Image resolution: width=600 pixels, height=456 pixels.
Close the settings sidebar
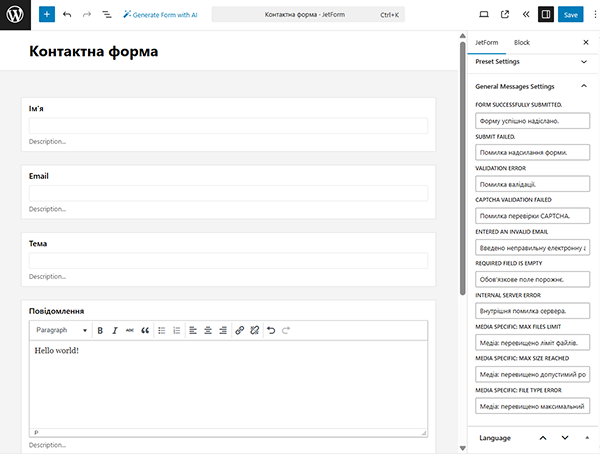point(586,42)
